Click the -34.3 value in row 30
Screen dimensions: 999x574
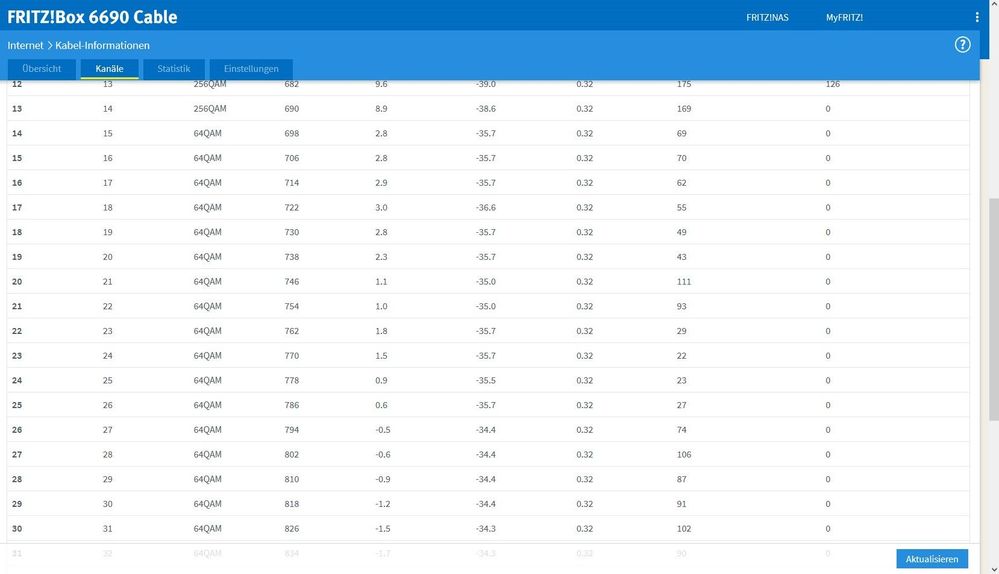click(485, 529)
